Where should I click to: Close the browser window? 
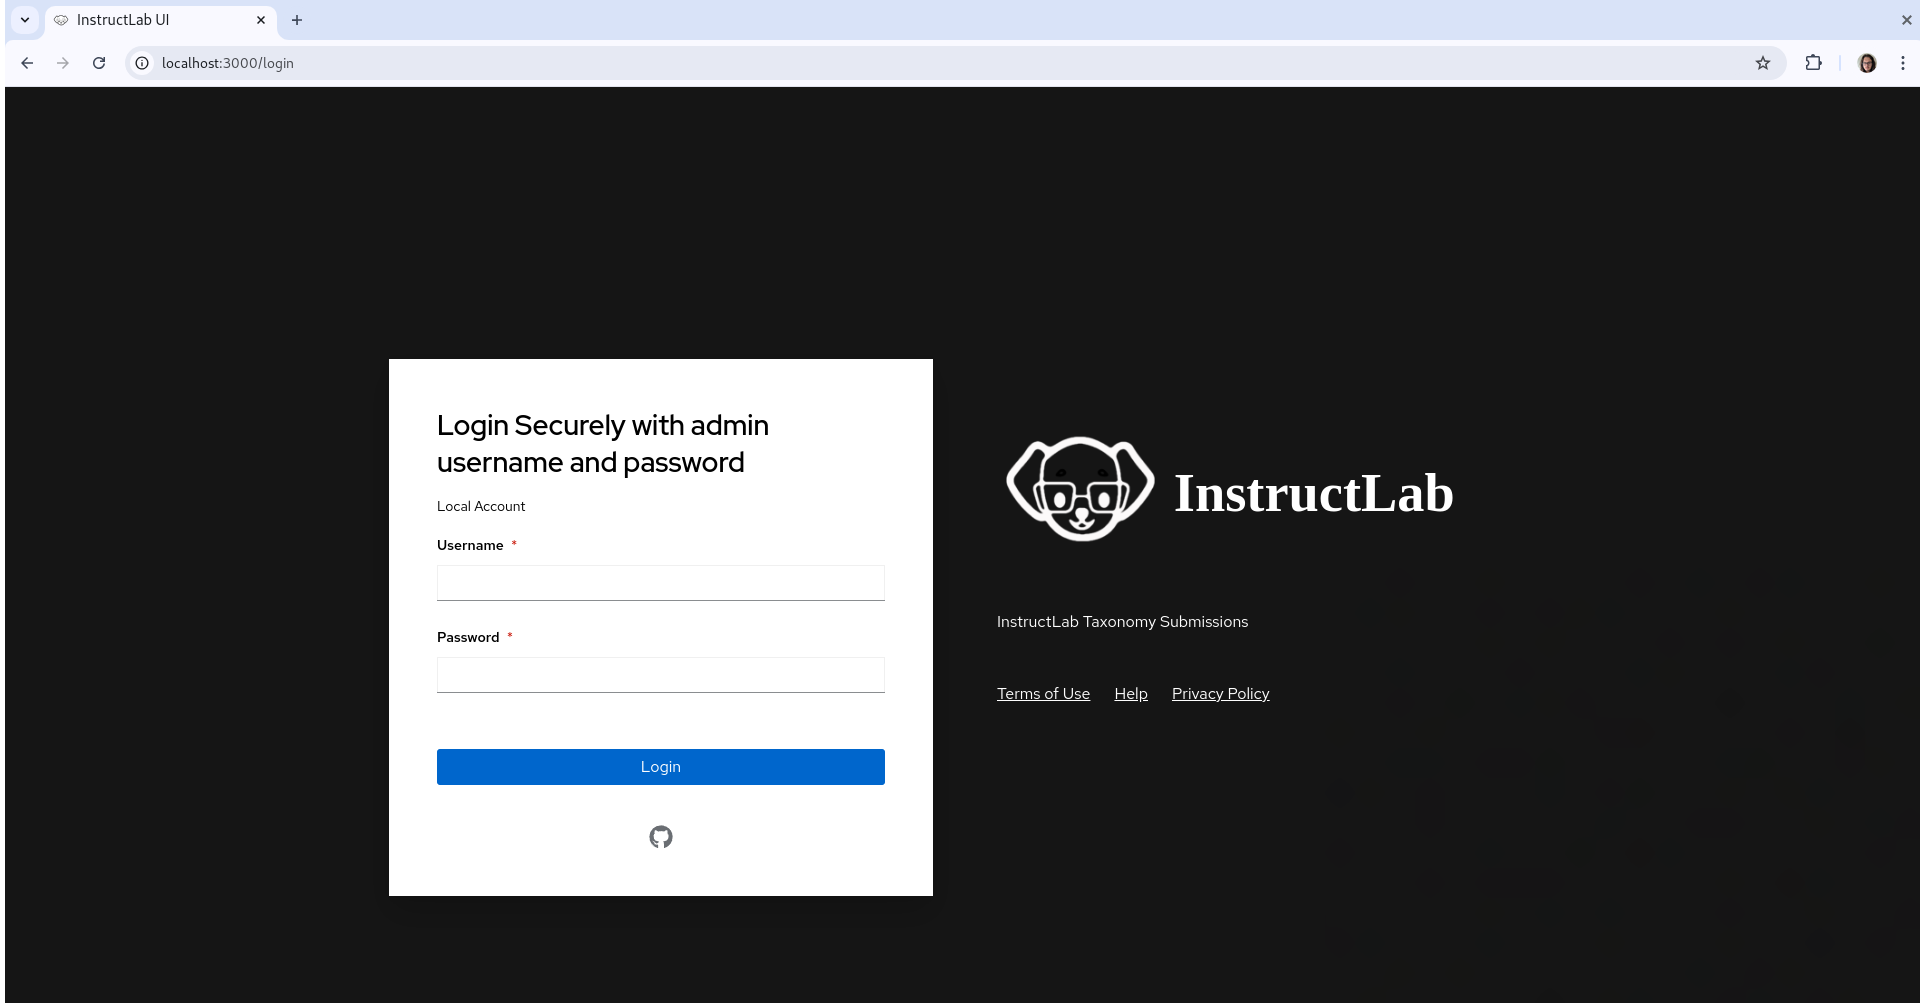tap(1906, 20)
